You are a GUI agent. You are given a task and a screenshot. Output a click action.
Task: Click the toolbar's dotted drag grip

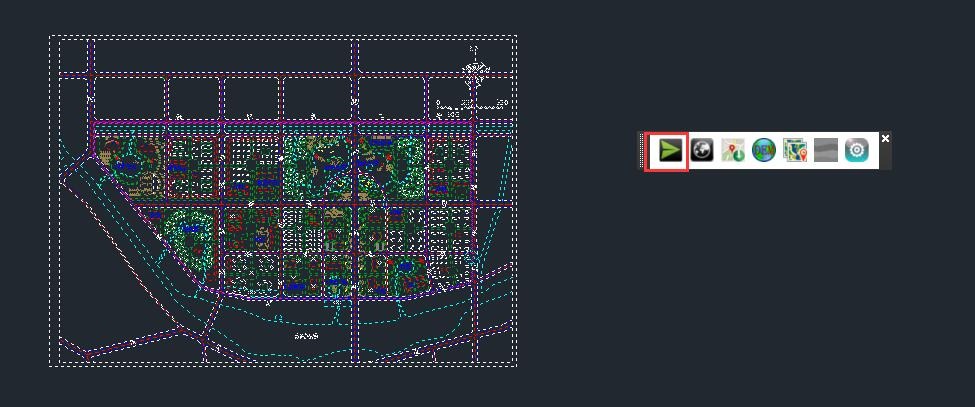tap(643, 150)
